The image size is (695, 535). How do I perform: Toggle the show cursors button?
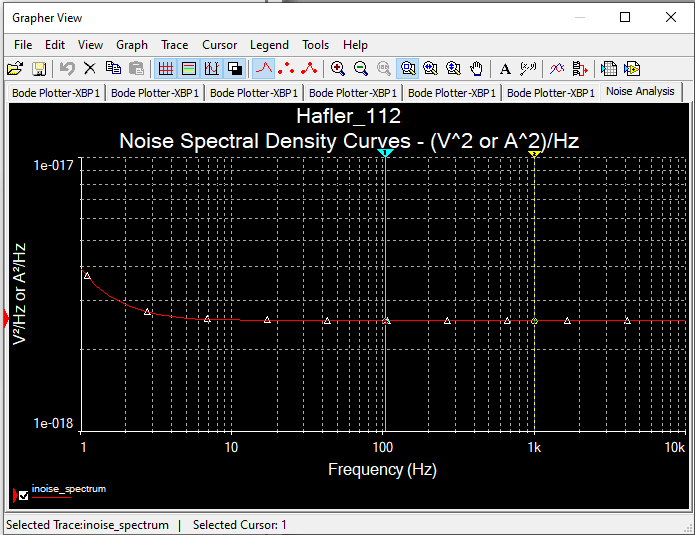(212, 69)
